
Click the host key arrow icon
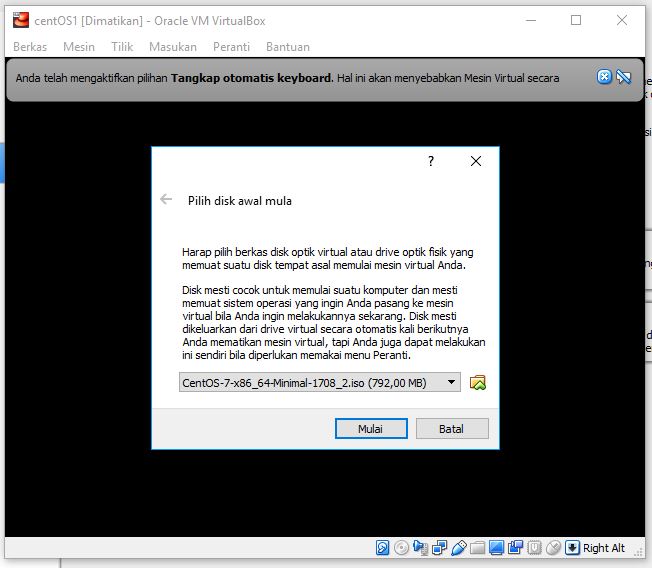pyautogui.click(x=572, y=548)
